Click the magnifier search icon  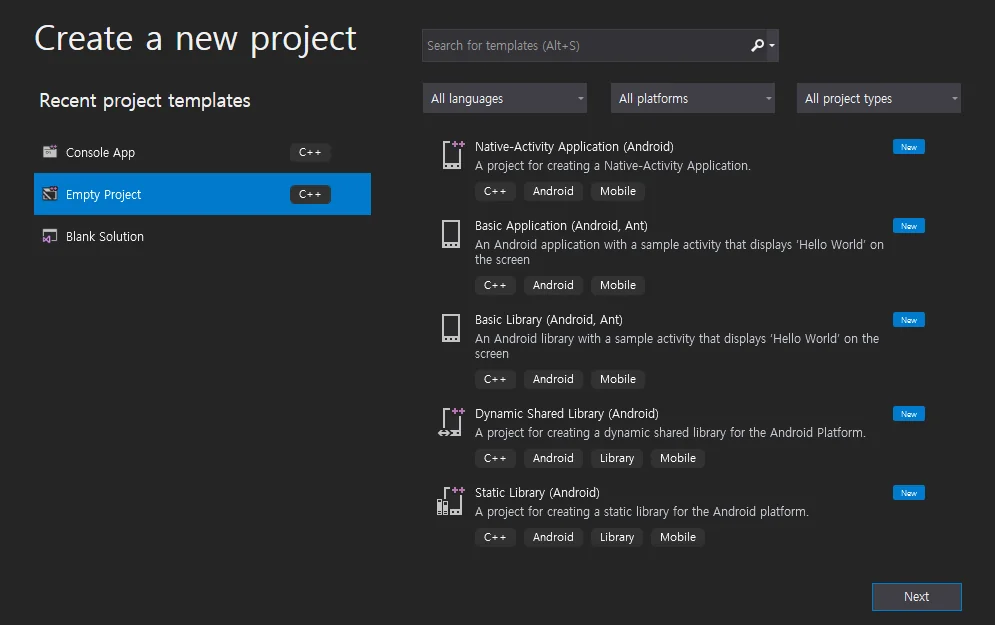pos(757,45)
